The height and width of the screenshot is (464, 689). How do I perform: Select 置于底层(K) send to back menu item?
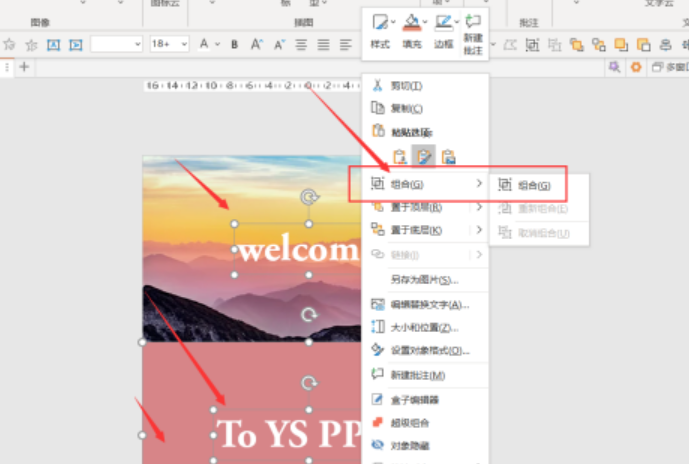tap(425, 230)
